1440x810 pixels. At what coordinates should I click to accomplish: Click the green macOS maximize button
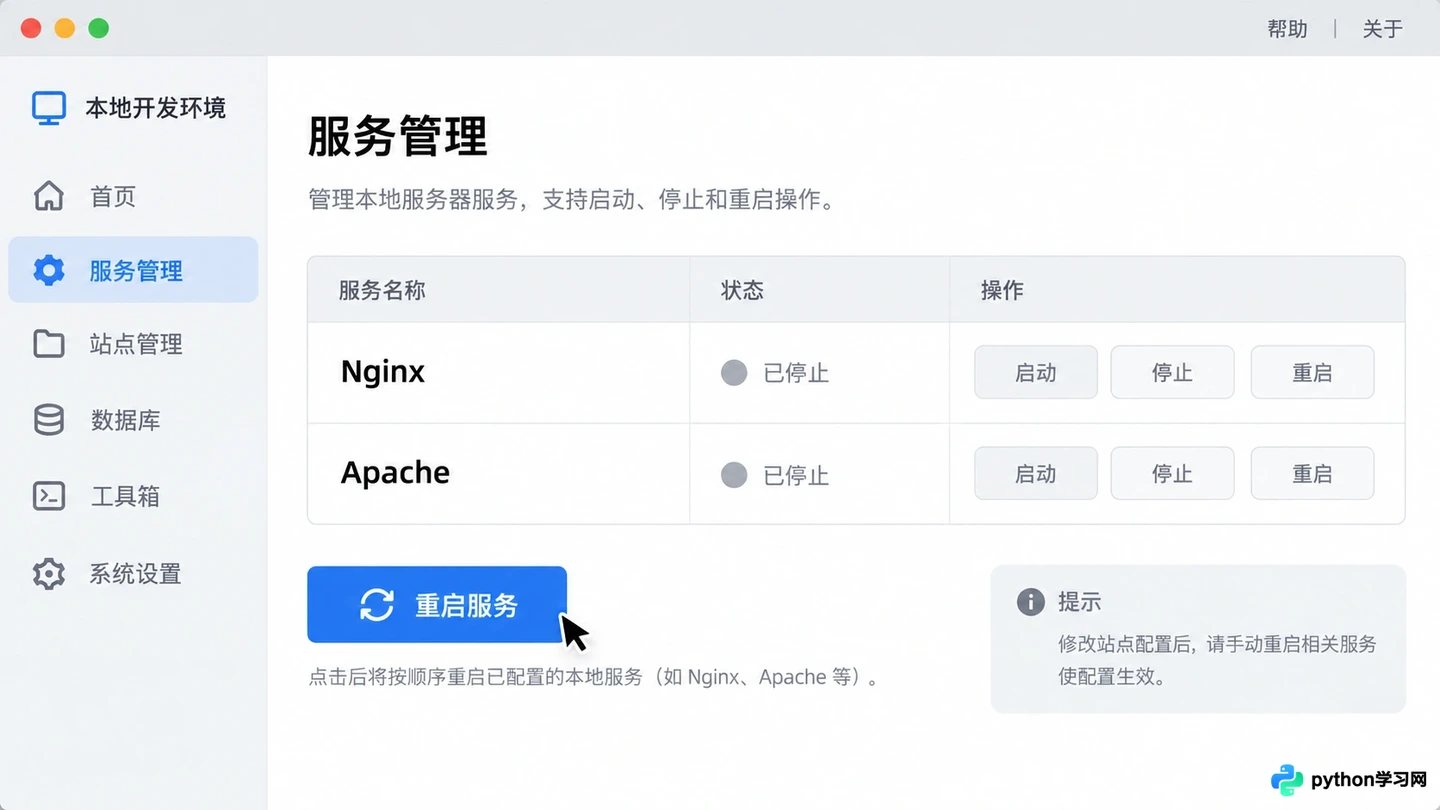(x=98, y=28)
